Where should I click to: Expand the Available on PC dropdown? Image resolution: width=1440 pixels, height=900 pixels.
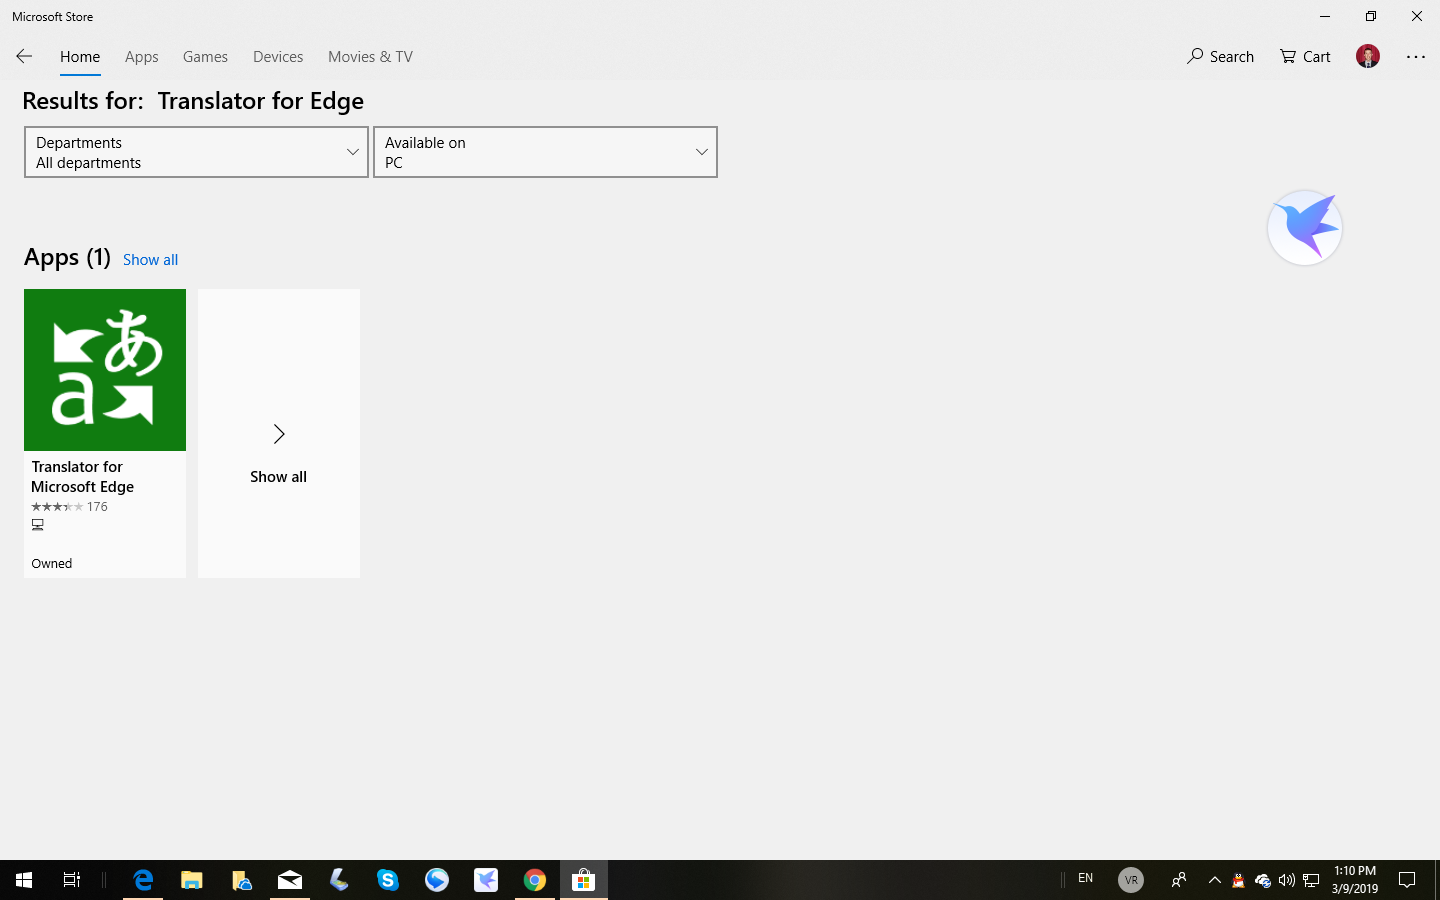[545, 152]
